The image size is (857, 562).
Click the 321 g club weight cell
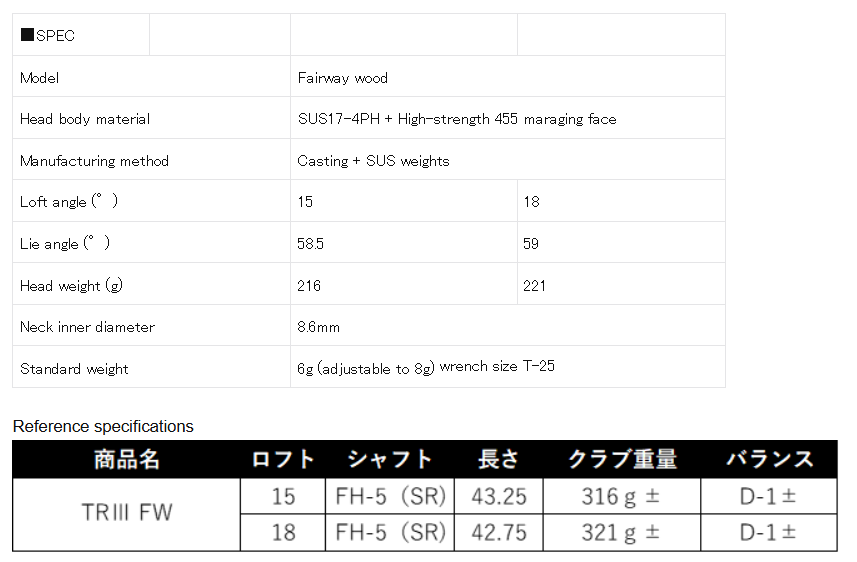click(x=621, y=532)
